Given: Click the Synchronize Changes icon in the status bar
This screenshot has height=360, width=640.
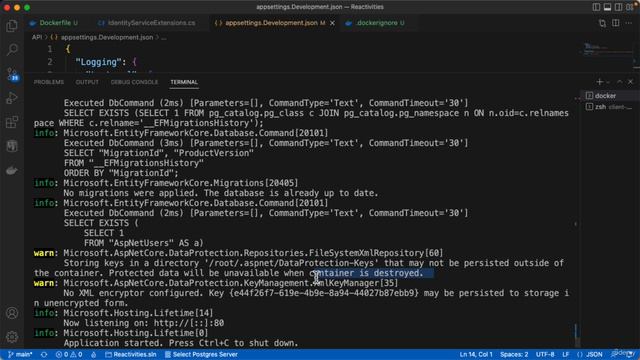Looking at the screenshot, I should pyautogui.click(x=44, y=354).
